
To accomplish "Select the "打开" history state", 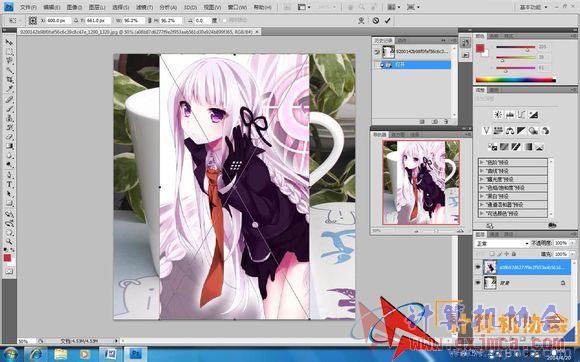I will pyautogui.click(x=416, y=65).
